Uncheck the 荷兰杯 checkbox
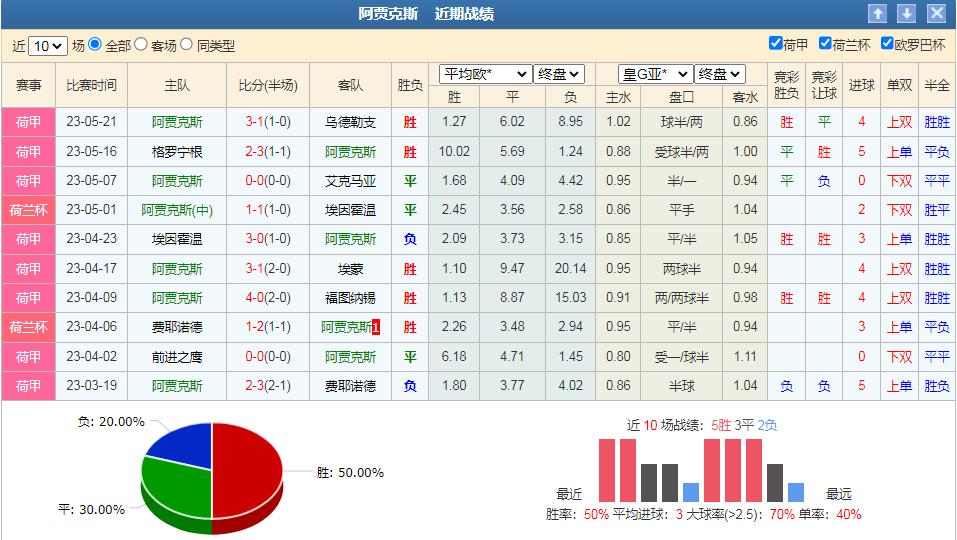 (825, 43)
